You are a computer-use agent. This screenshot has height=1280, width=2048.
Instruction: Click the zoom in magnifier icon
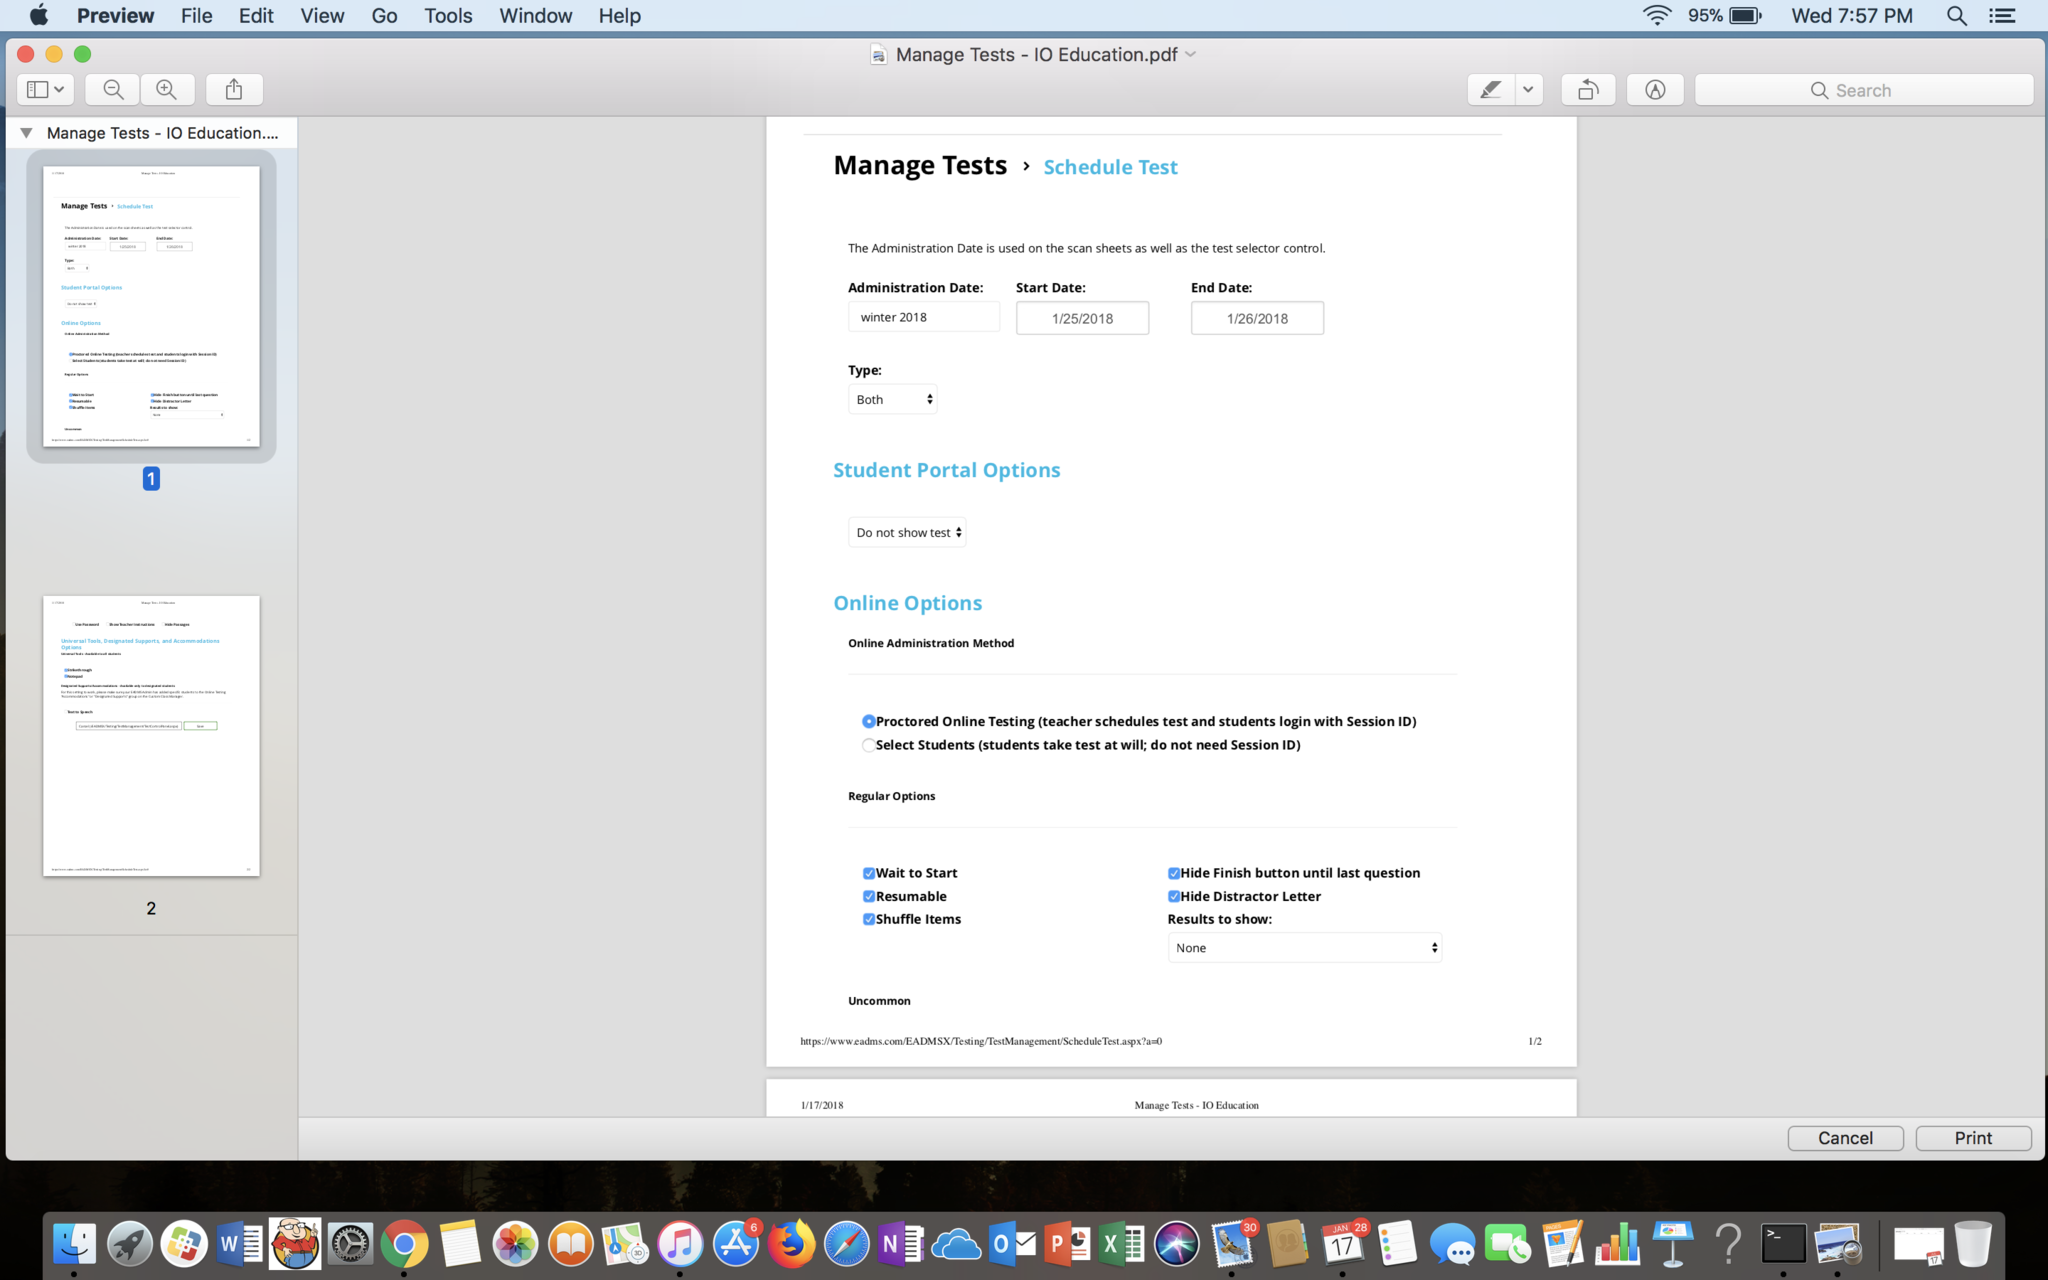167,90
